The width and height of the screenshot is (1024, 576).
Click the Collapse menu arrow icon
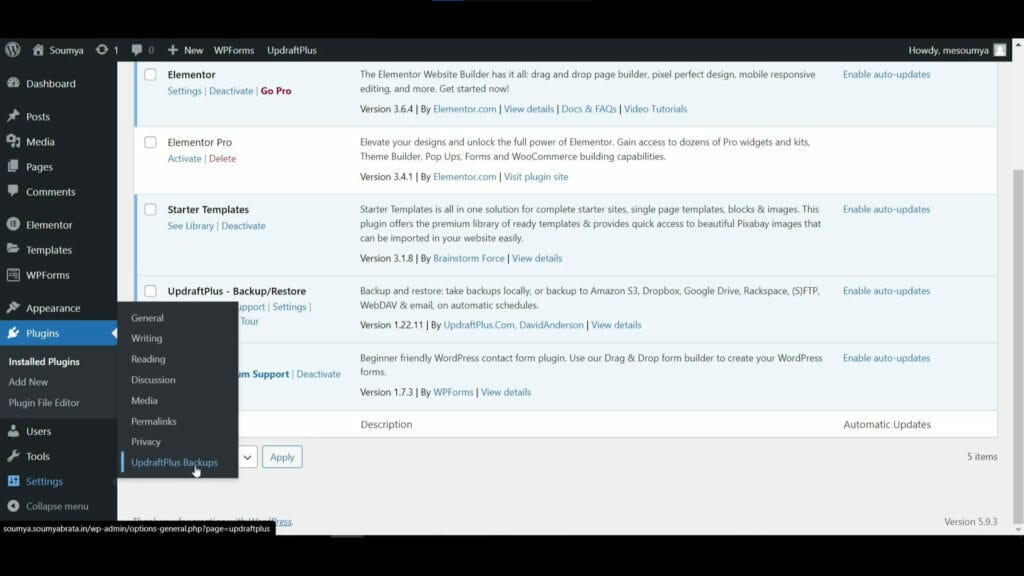pos(13,506)
